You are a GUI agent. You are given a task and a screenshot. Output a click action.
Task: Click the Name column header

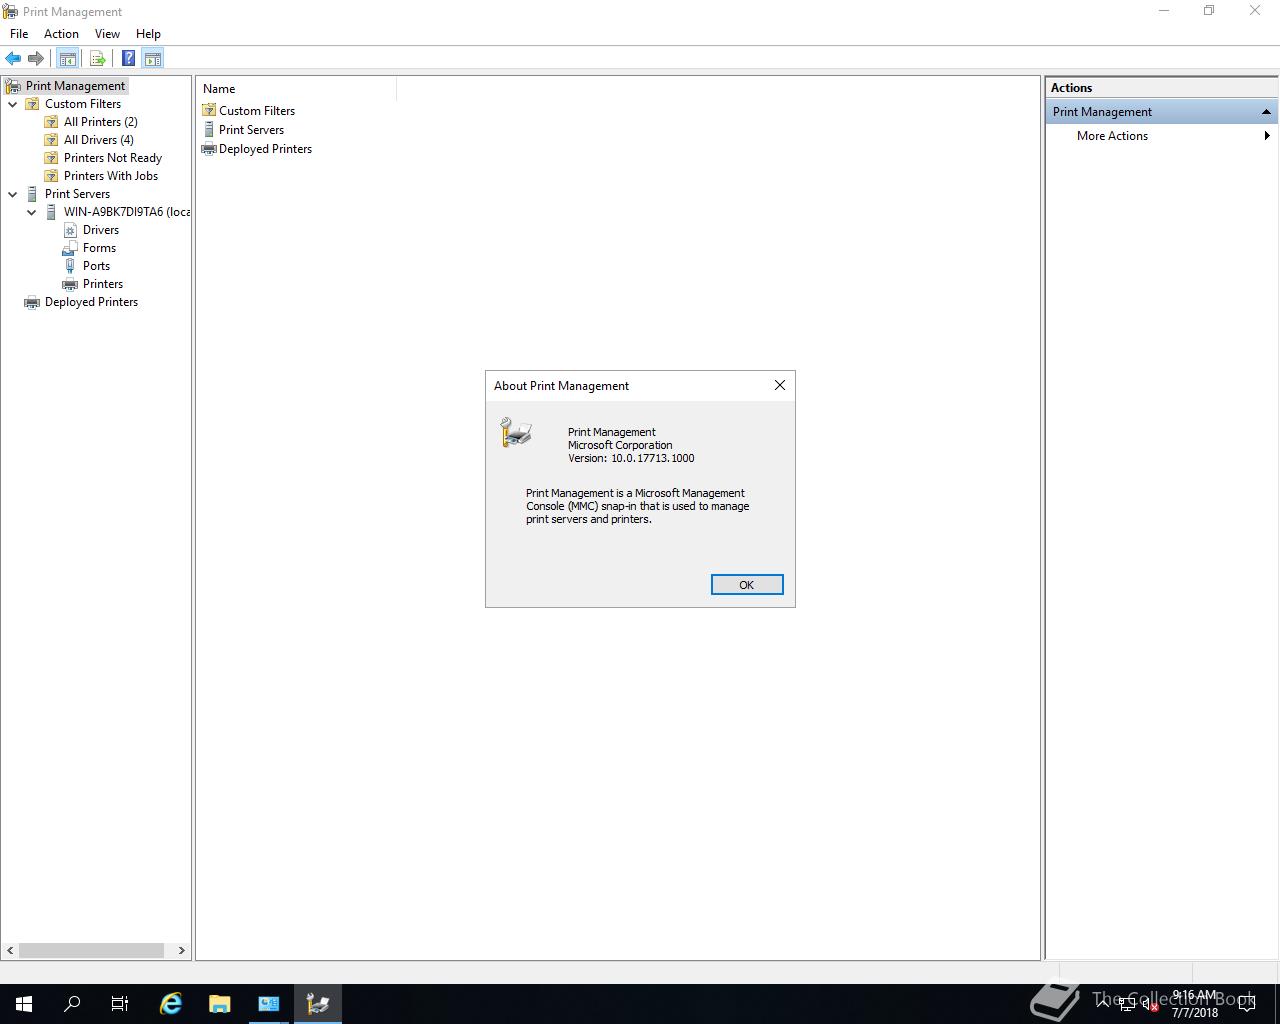click(296, 89)
